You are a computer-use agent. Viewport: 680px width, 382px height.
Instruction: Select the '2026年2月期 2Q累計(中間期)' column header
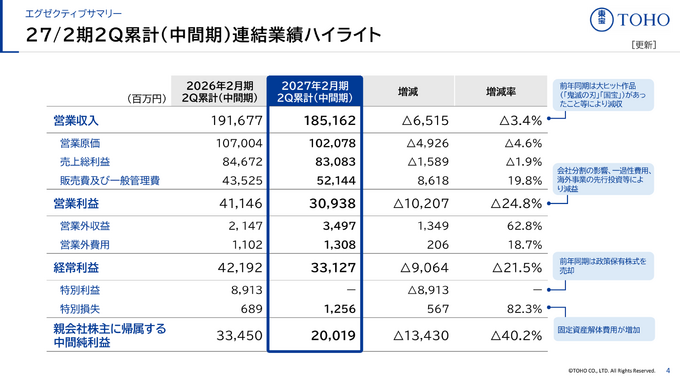click(219, 91)
